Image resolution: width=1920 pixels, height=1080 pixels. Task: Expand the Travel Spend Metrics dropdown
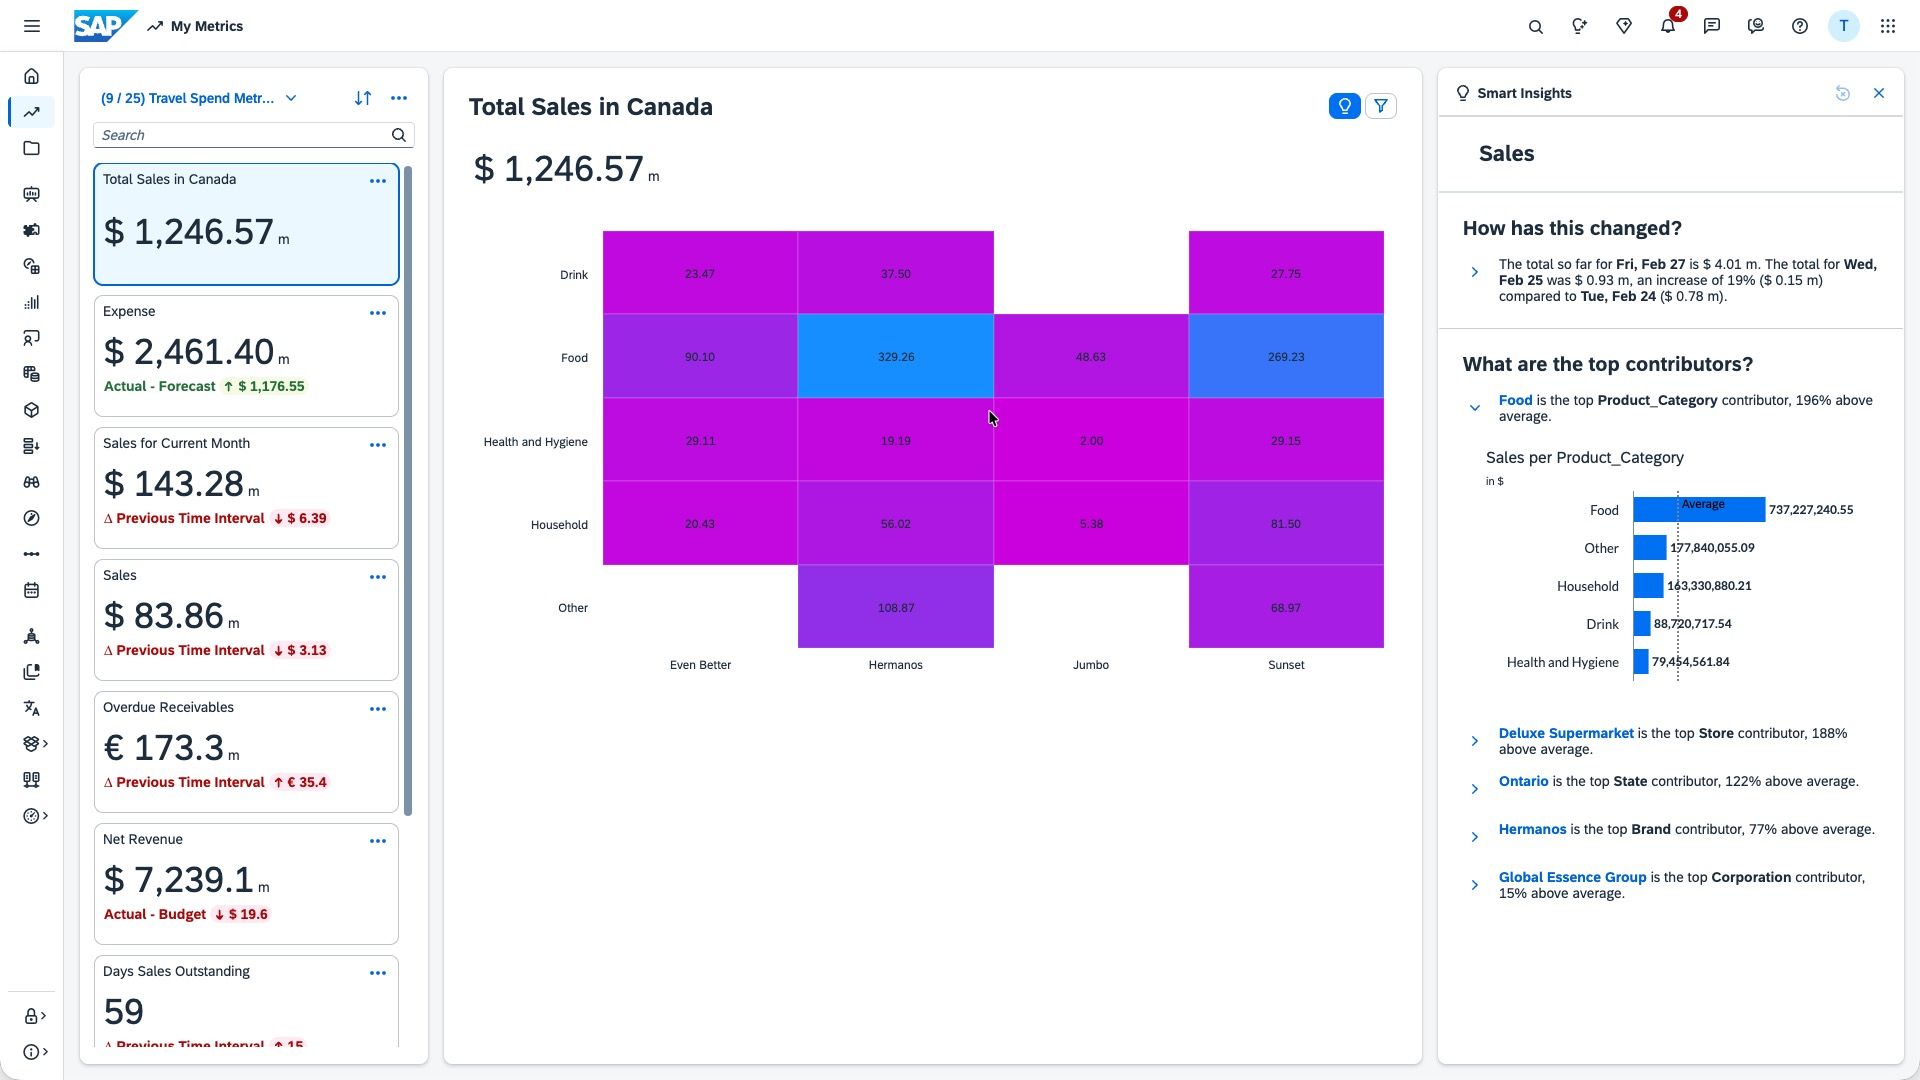pos(290,98)
